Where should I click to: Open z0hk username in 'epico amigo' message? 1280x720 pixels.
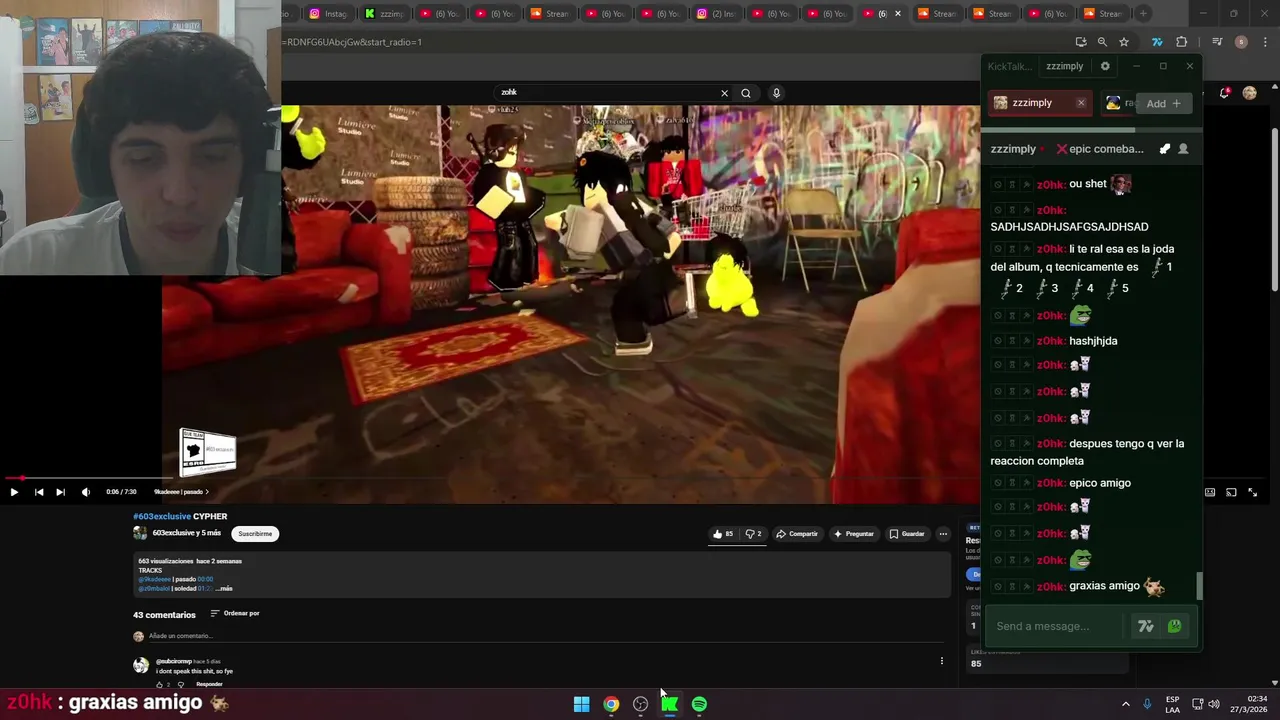[1050, 483]
